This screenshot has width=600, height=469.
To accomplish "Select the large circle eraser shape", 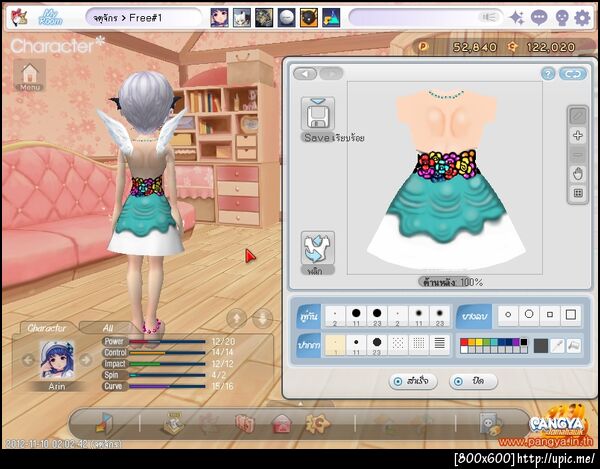I will (x=529, y=315).
